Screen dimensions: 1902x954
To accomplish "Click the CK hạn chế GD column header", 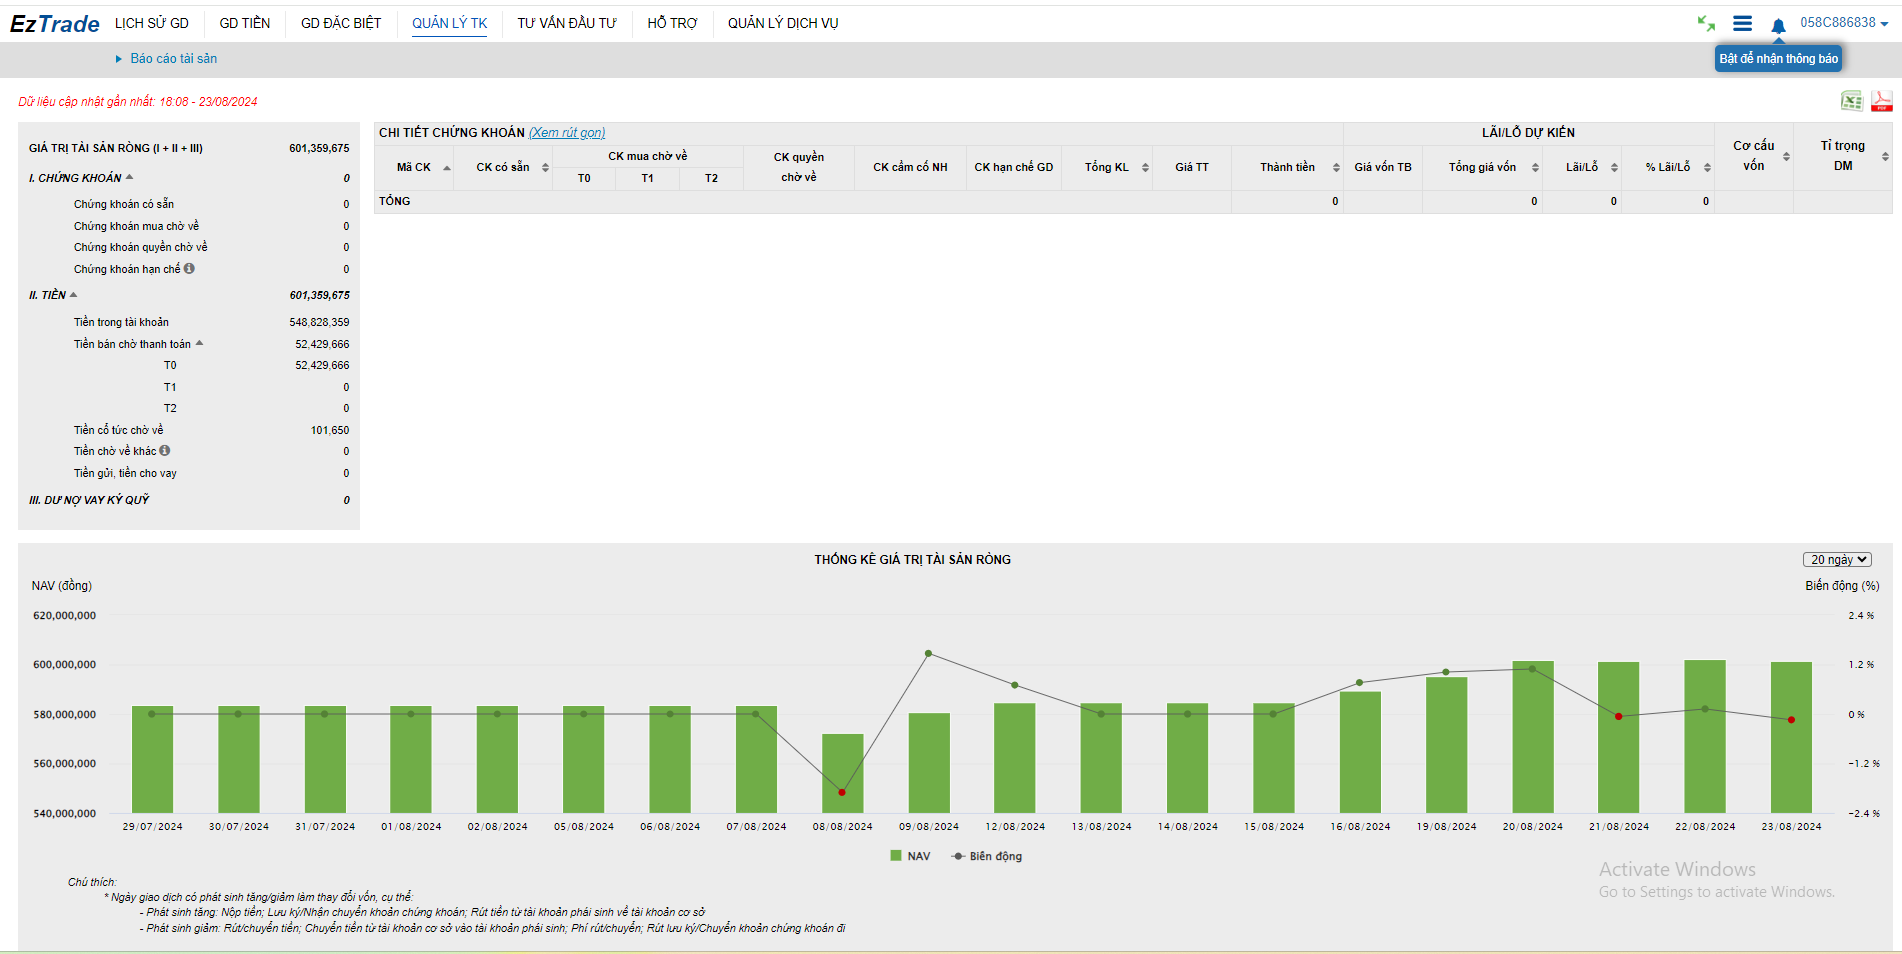I will pyautogui.click(x=1014, y=167).
